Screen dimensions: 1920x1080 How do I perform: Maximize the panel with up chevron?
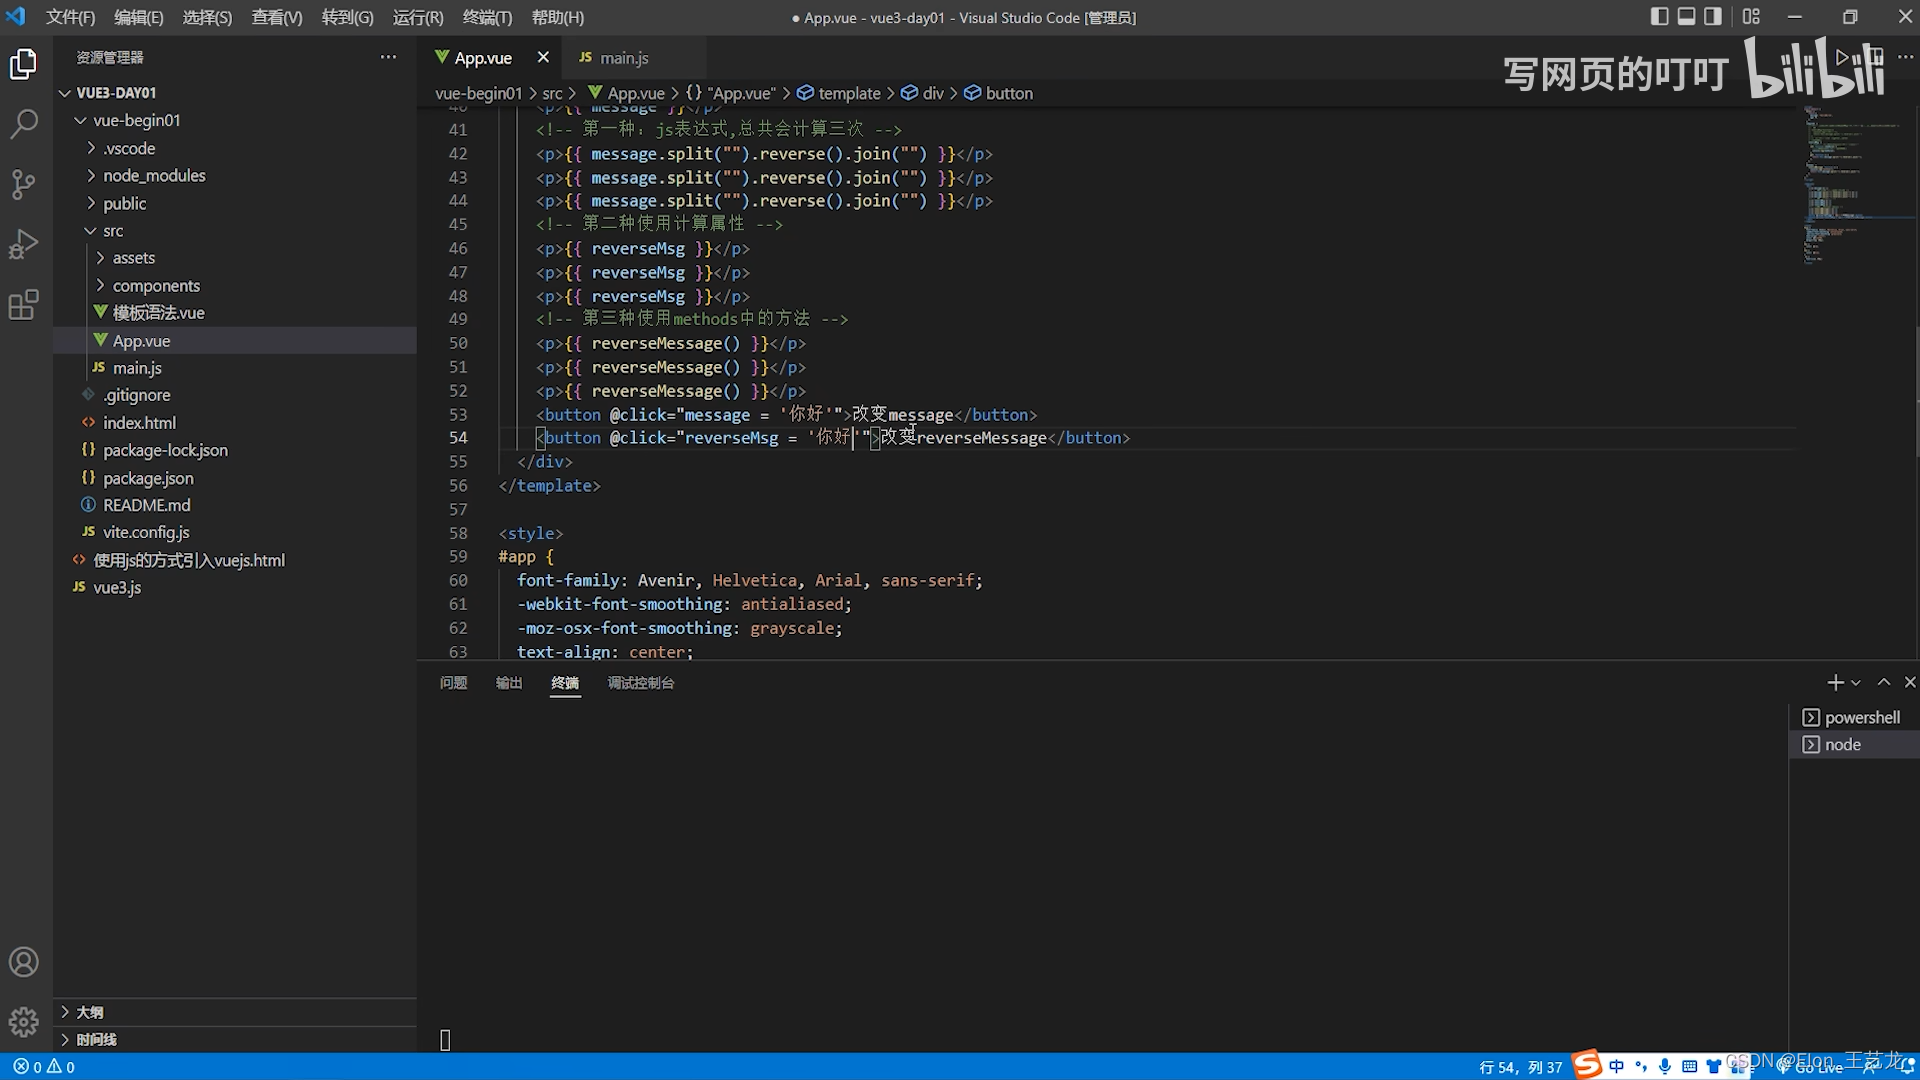pos(1884,682)
